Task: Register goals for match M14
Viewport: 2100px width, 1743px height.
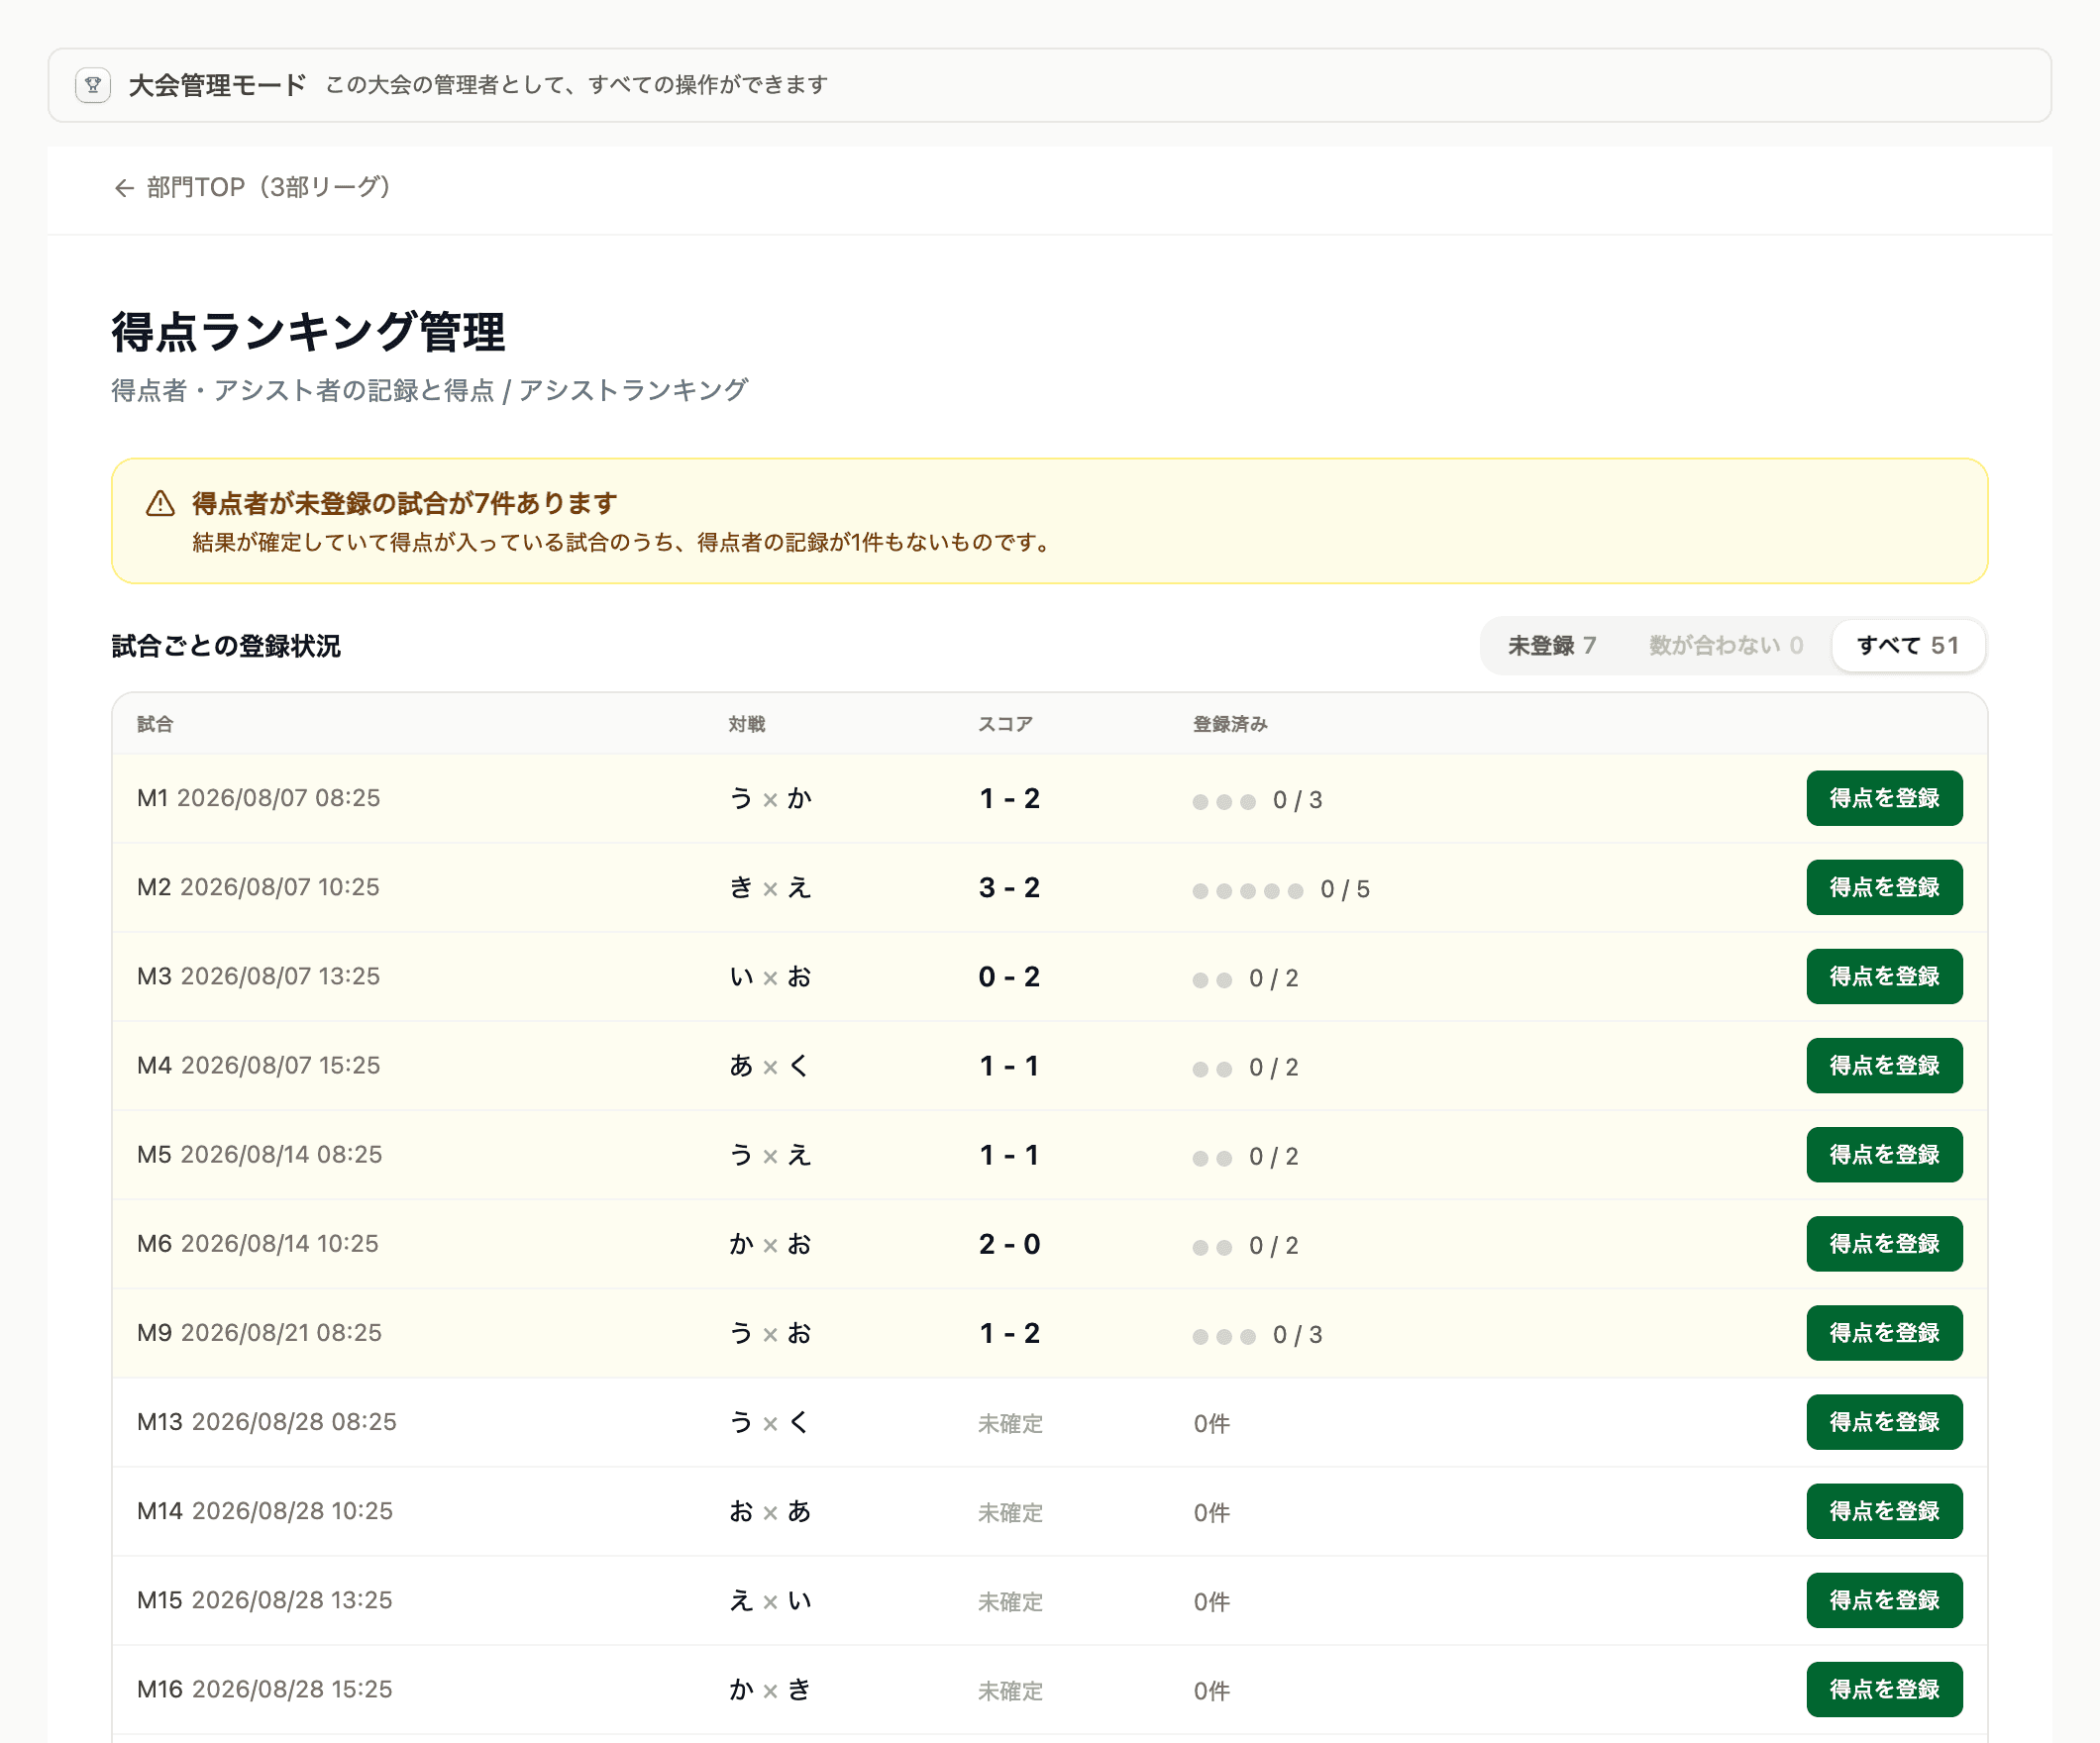Action: coord(1884,1510)
